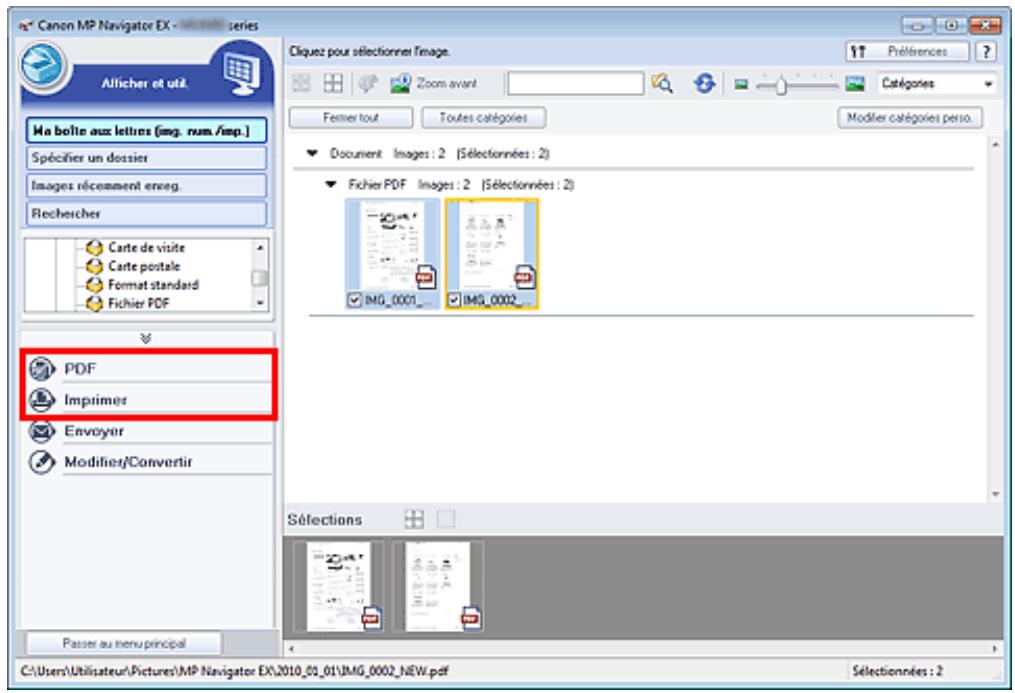Screen dimensions: 1015x693
Task: Click the small thumbnail size icon
Action: [741, 84]
